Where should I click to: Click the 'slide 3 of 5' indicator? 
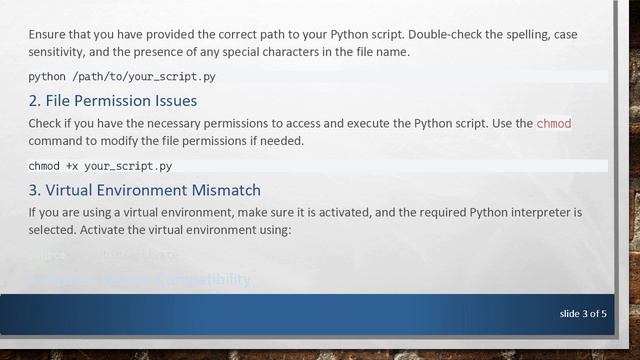click(583, 313)
